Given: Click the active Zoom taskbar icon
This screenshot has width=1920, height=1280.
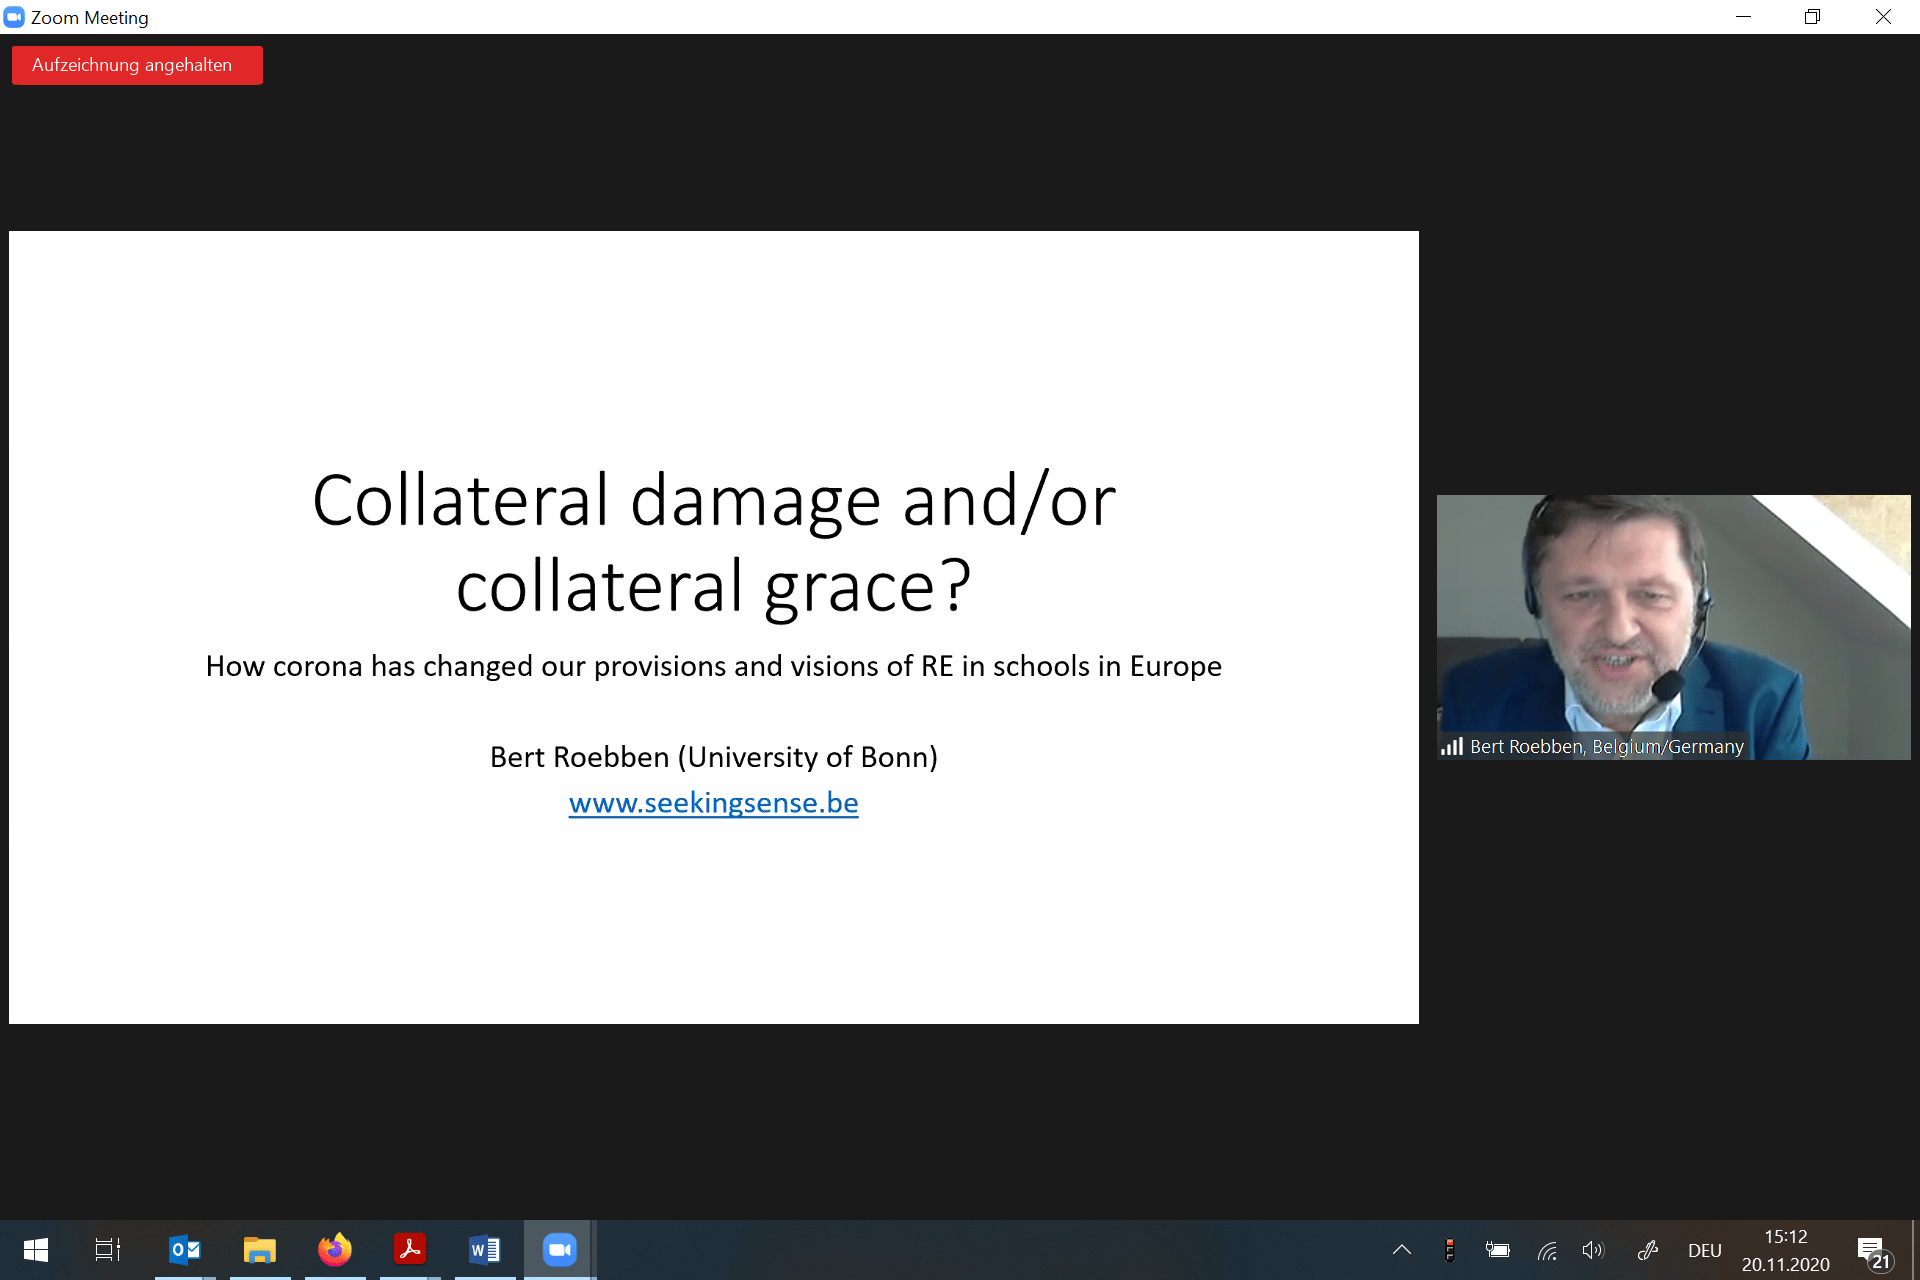Looking at the screenshot, I should click(559, 1250).
